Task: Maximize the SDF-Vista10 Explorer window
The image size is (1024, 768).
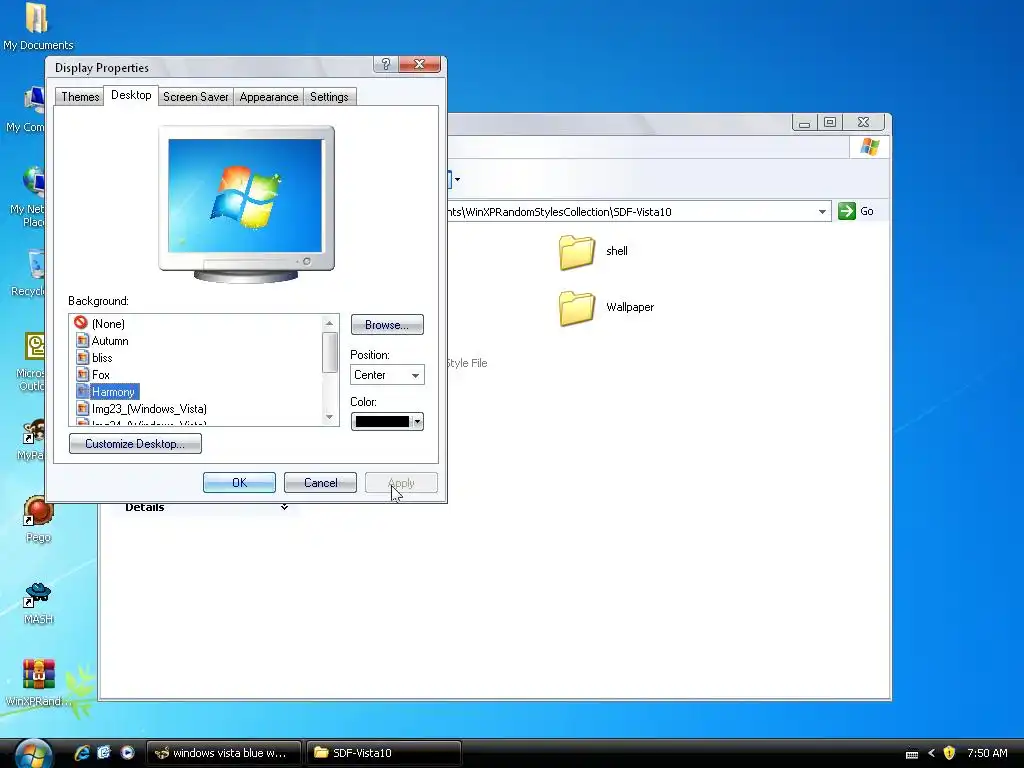Action: (830, 122)
